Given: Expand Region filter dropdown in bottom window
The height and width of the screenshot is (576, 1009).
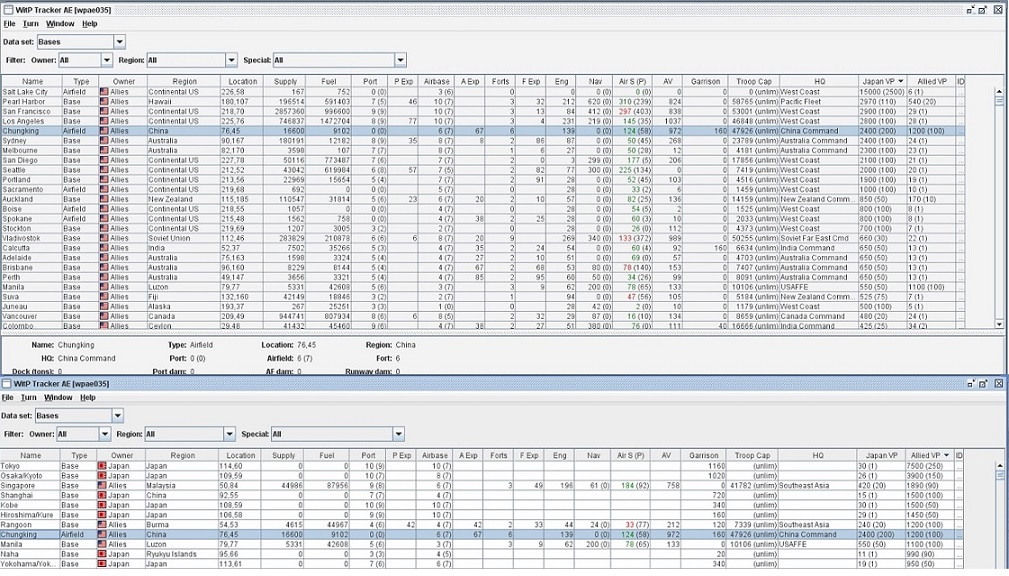Looking at the screenshot, I should coord(230,434).
